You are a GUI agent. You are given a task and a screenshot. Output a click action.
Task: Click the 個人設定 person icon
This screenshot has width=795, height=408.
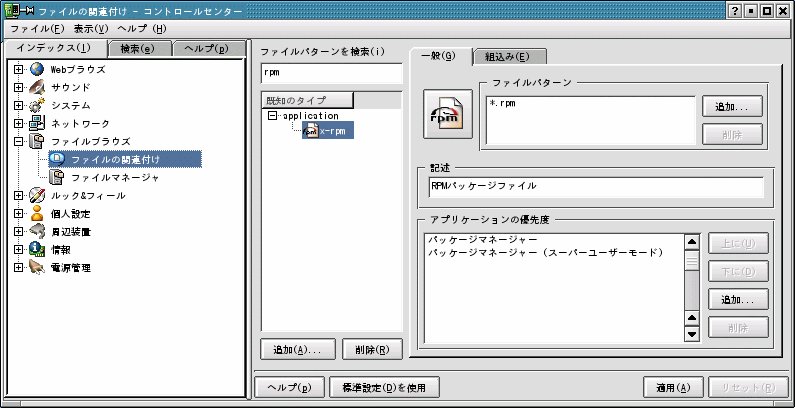[x=37, y=213]
